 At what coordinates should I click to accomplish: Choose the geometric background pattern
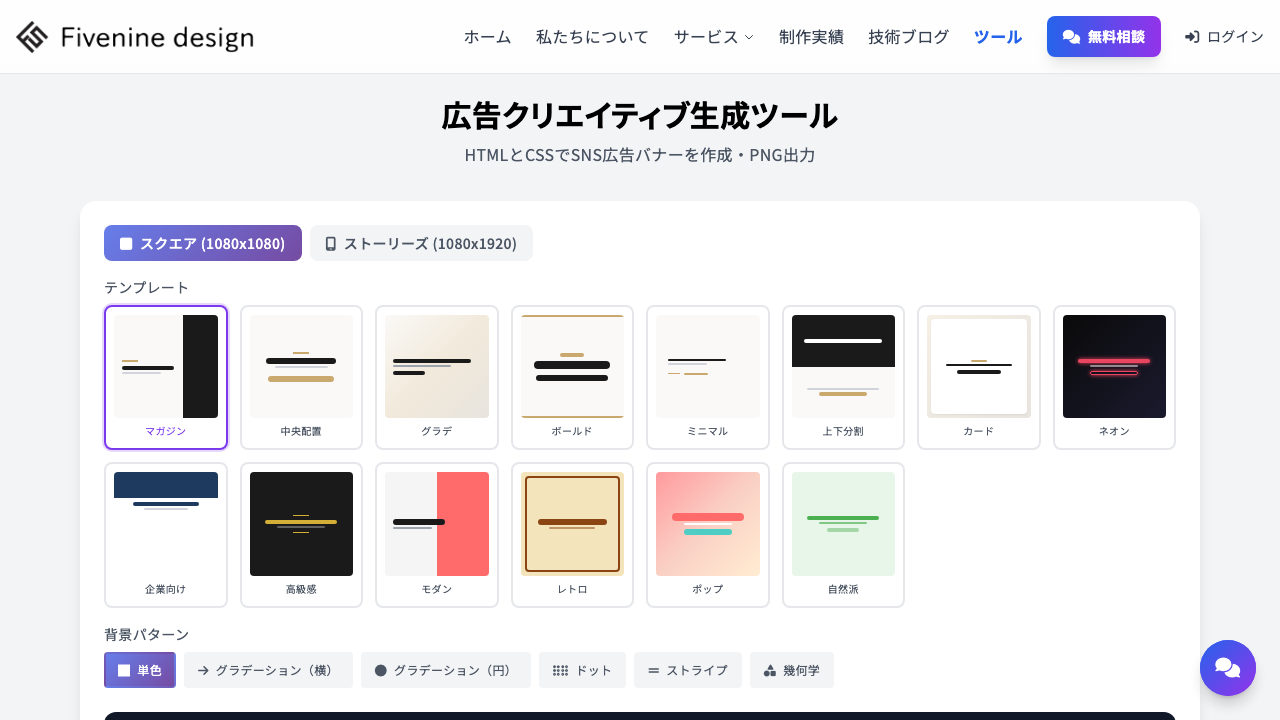791,670
